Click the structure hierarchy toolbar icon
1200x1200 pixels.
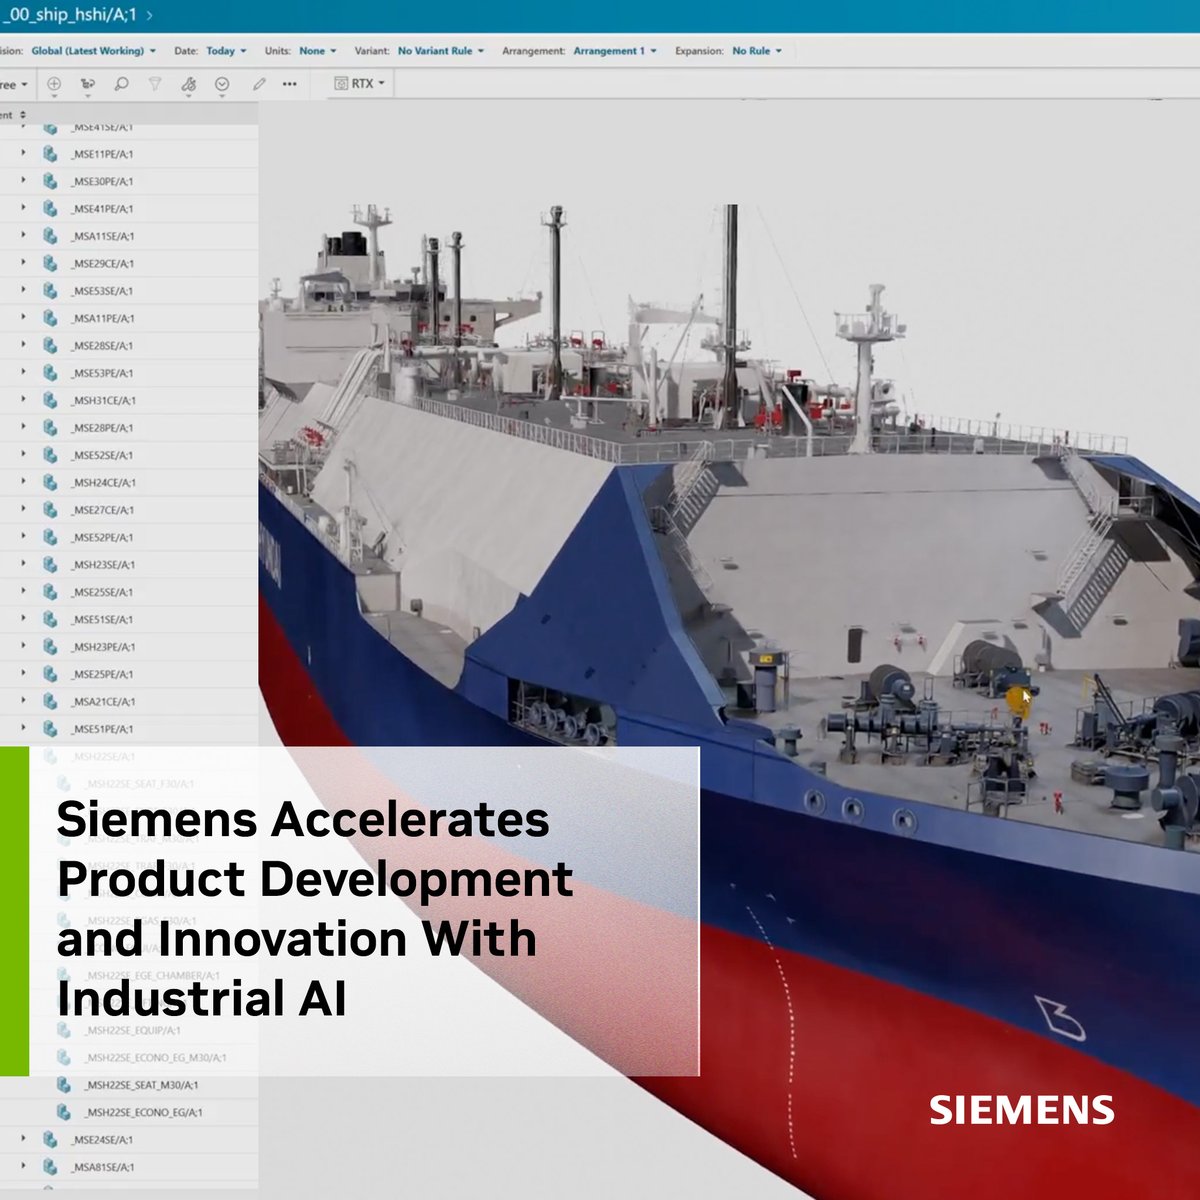(x=88, y=85)
